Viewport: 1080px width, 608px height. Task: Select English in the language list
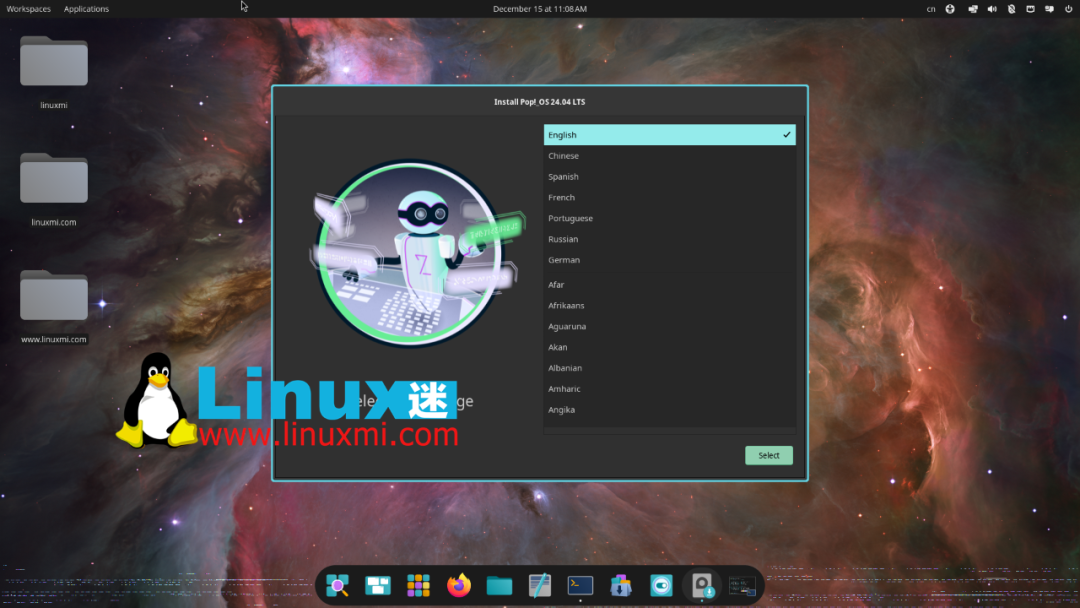pyautogui.click(x=669, y=135)
